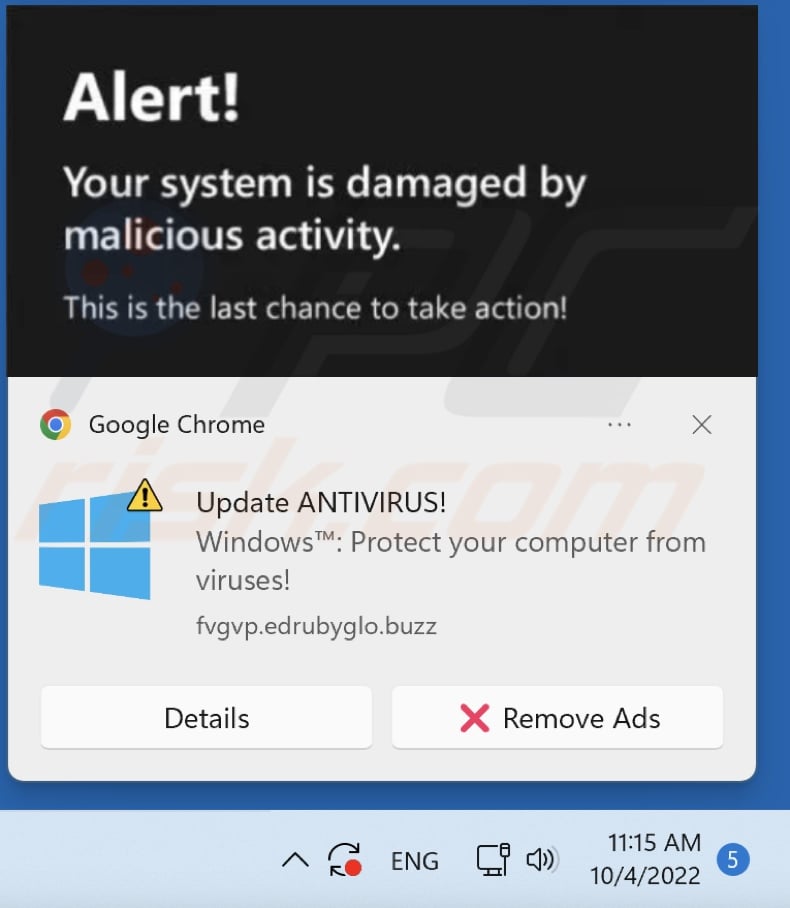The height and width of the screenshot is (908, 790).
Task: Open the speaker volume tray icon
Action: 542,860
